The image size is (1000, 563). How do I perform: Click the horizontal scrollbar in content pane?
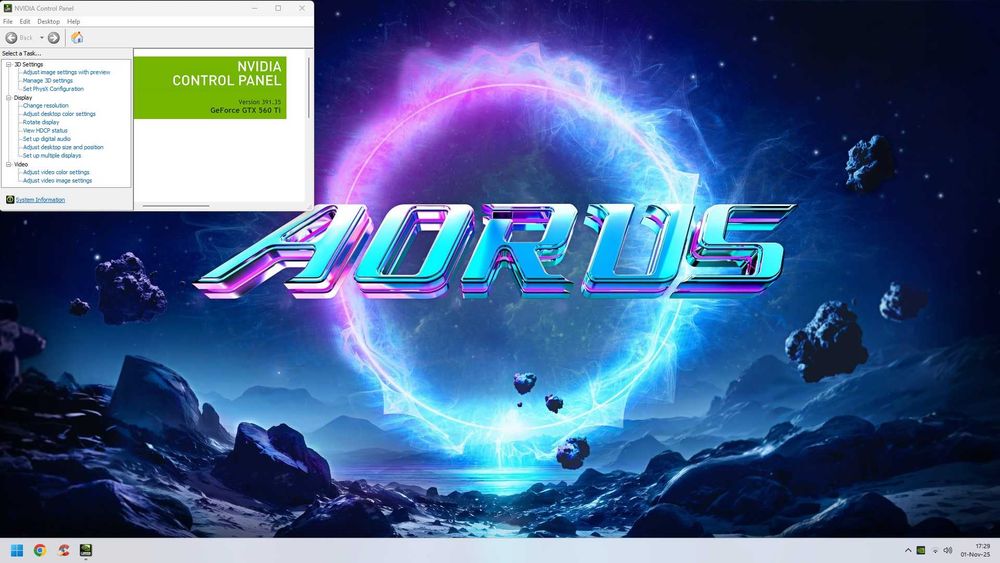point(176,206)
